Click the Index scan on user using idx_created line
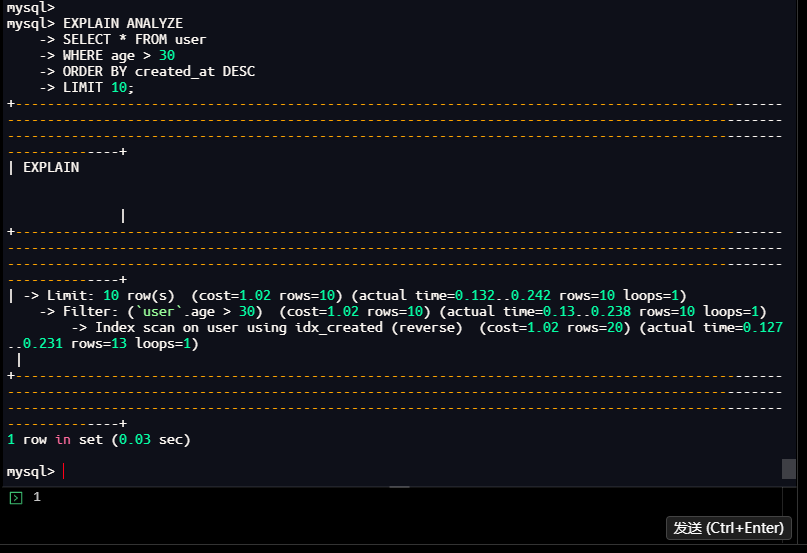The image size is (807, 553). coord(427,327)
